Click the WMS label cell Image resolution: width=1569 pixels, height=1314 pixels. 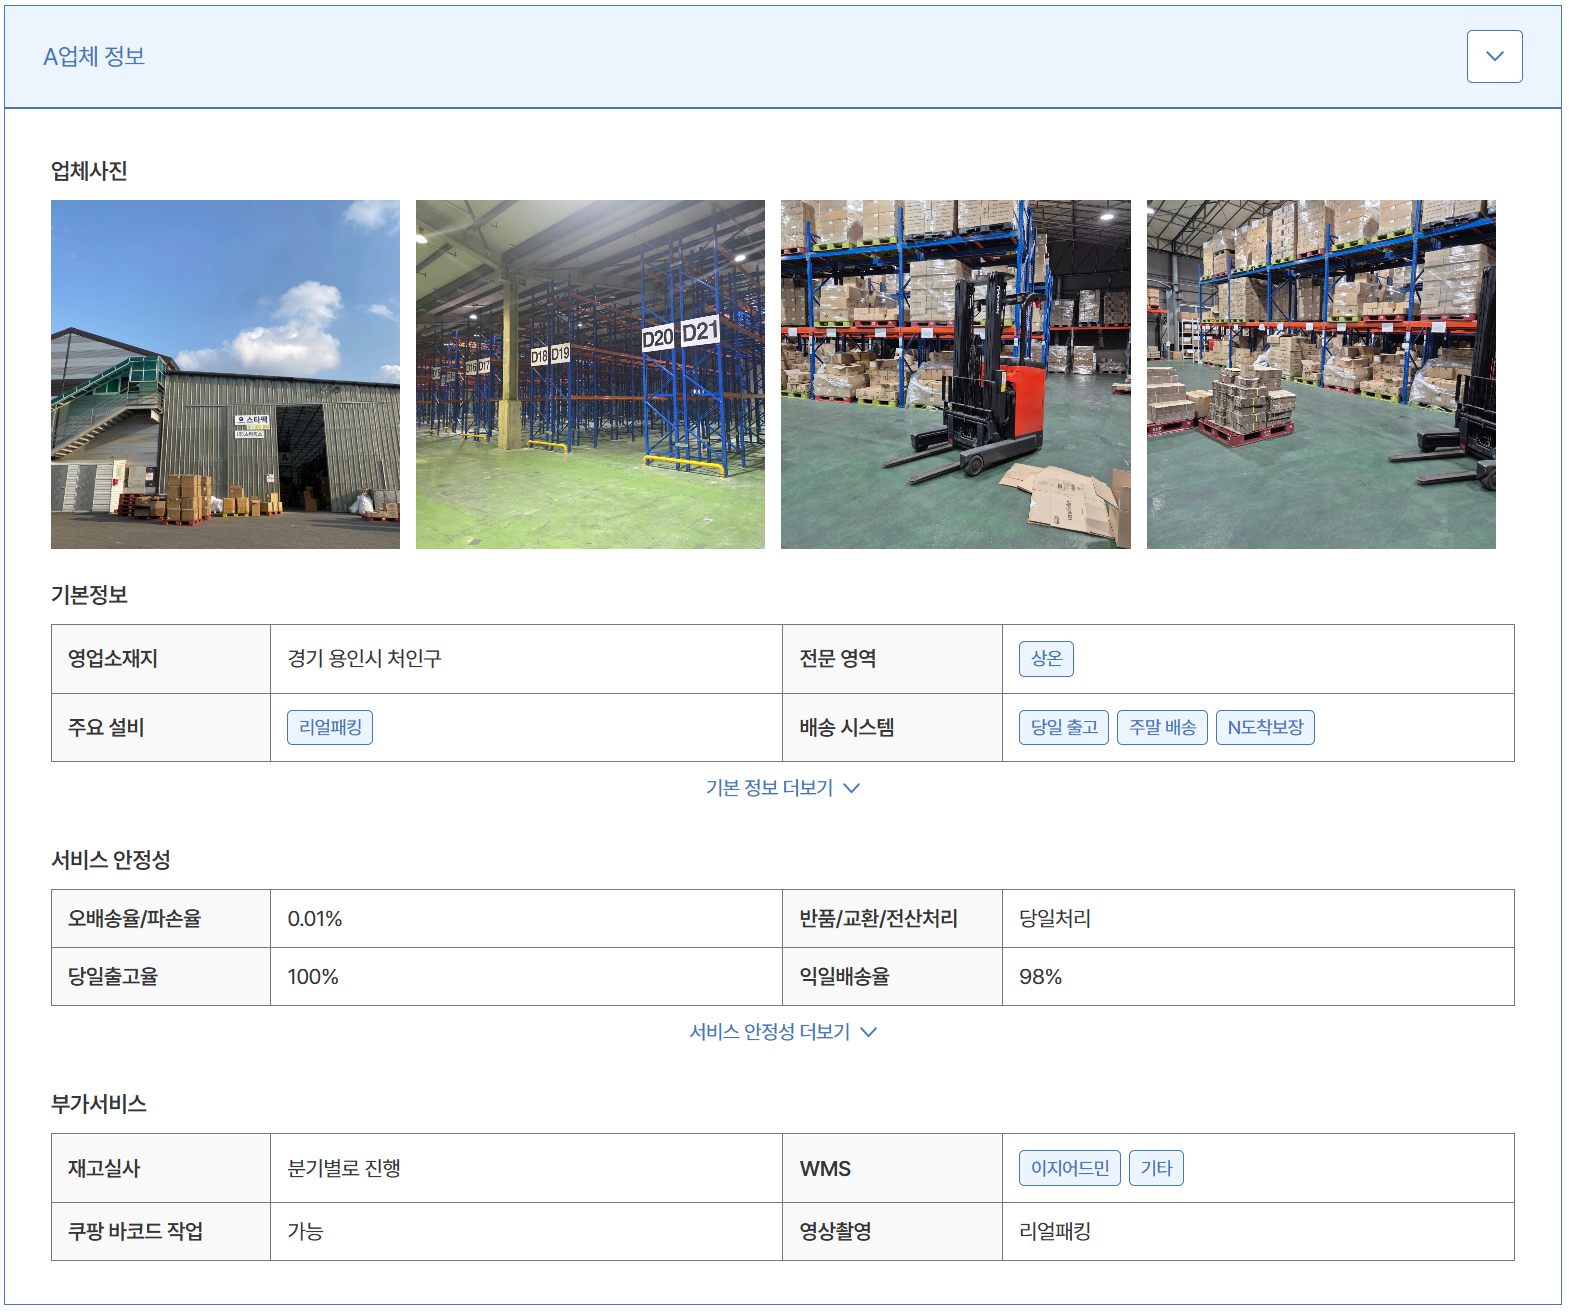892,1168
